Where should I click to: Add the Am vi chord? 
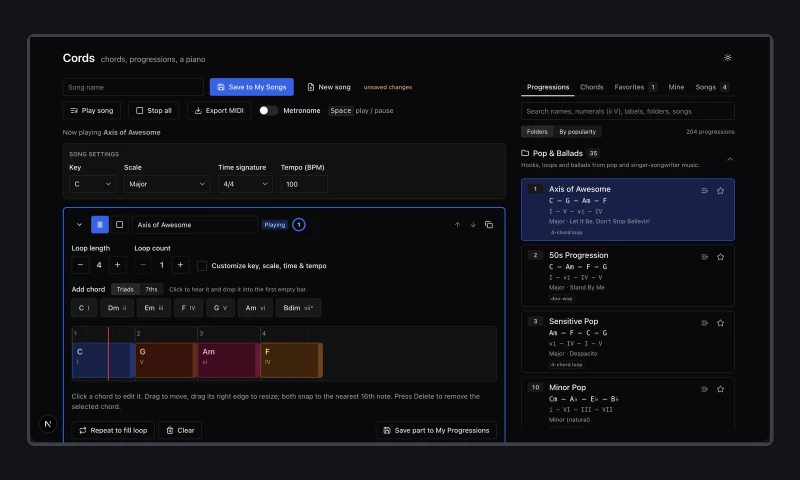click(x=255, y=308)
